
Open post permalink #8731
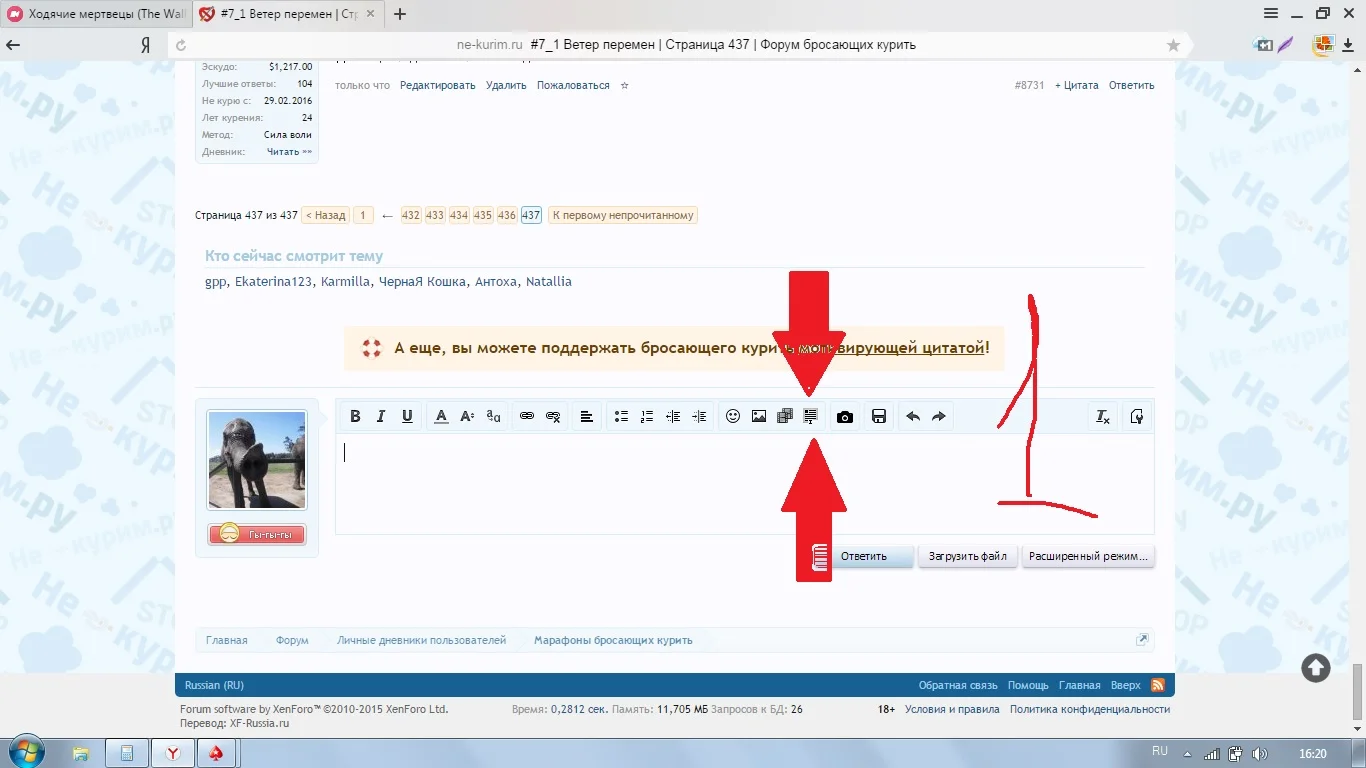click(1029, 85)
